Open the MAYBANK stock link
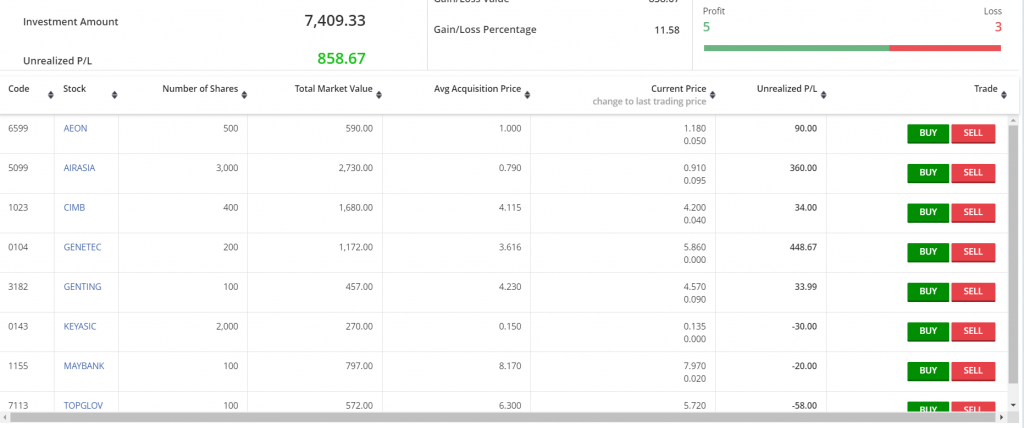The width and height of the screenshot is (1024, 428). [x=84, y=366]
